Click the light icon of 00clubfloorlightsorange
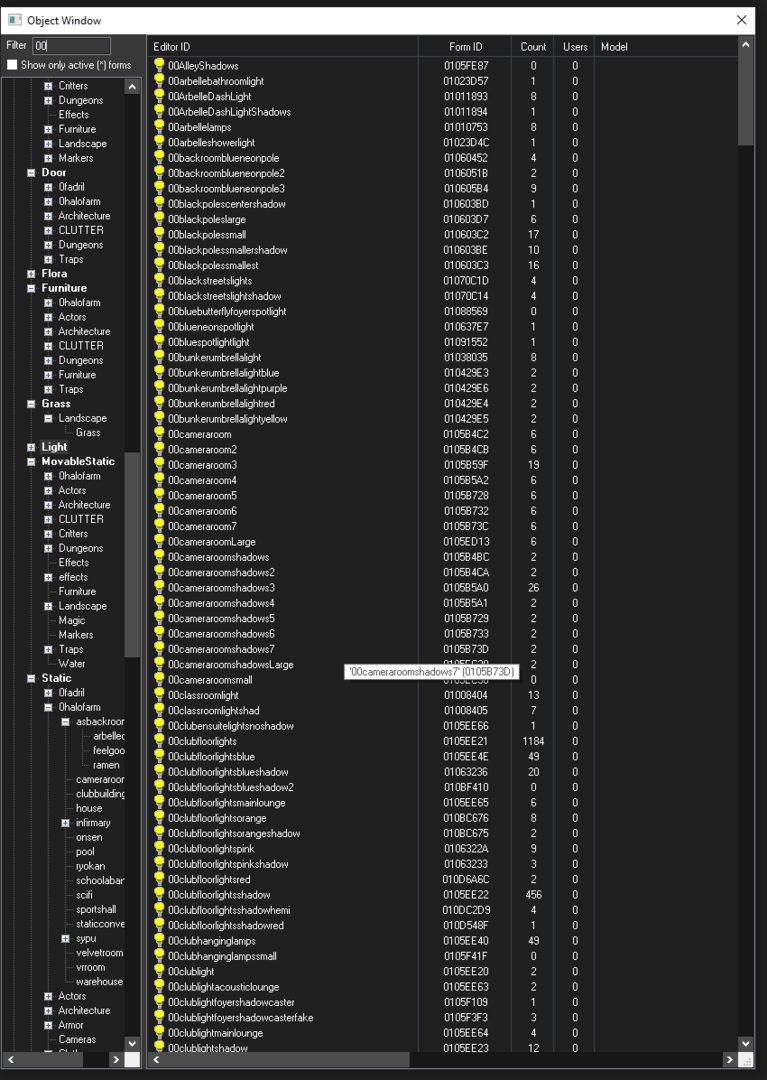 coord(159,818)
